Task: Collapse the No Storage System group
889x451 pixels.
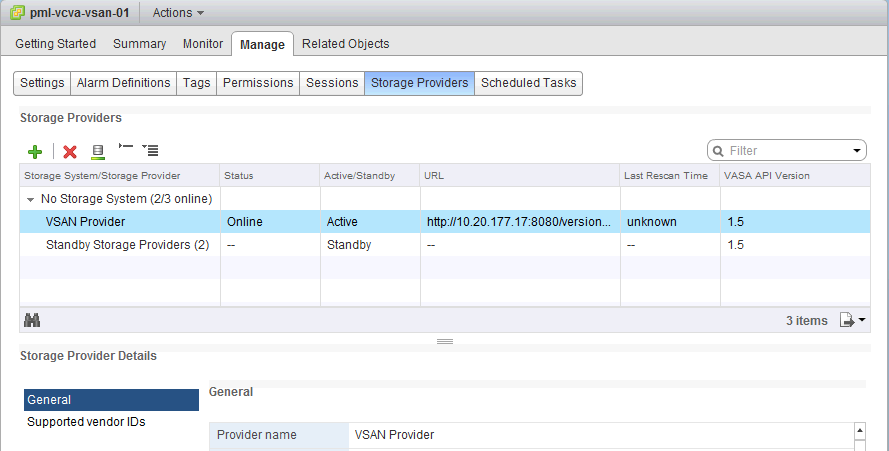Action: pyautogui.click(x=30, y=199)
